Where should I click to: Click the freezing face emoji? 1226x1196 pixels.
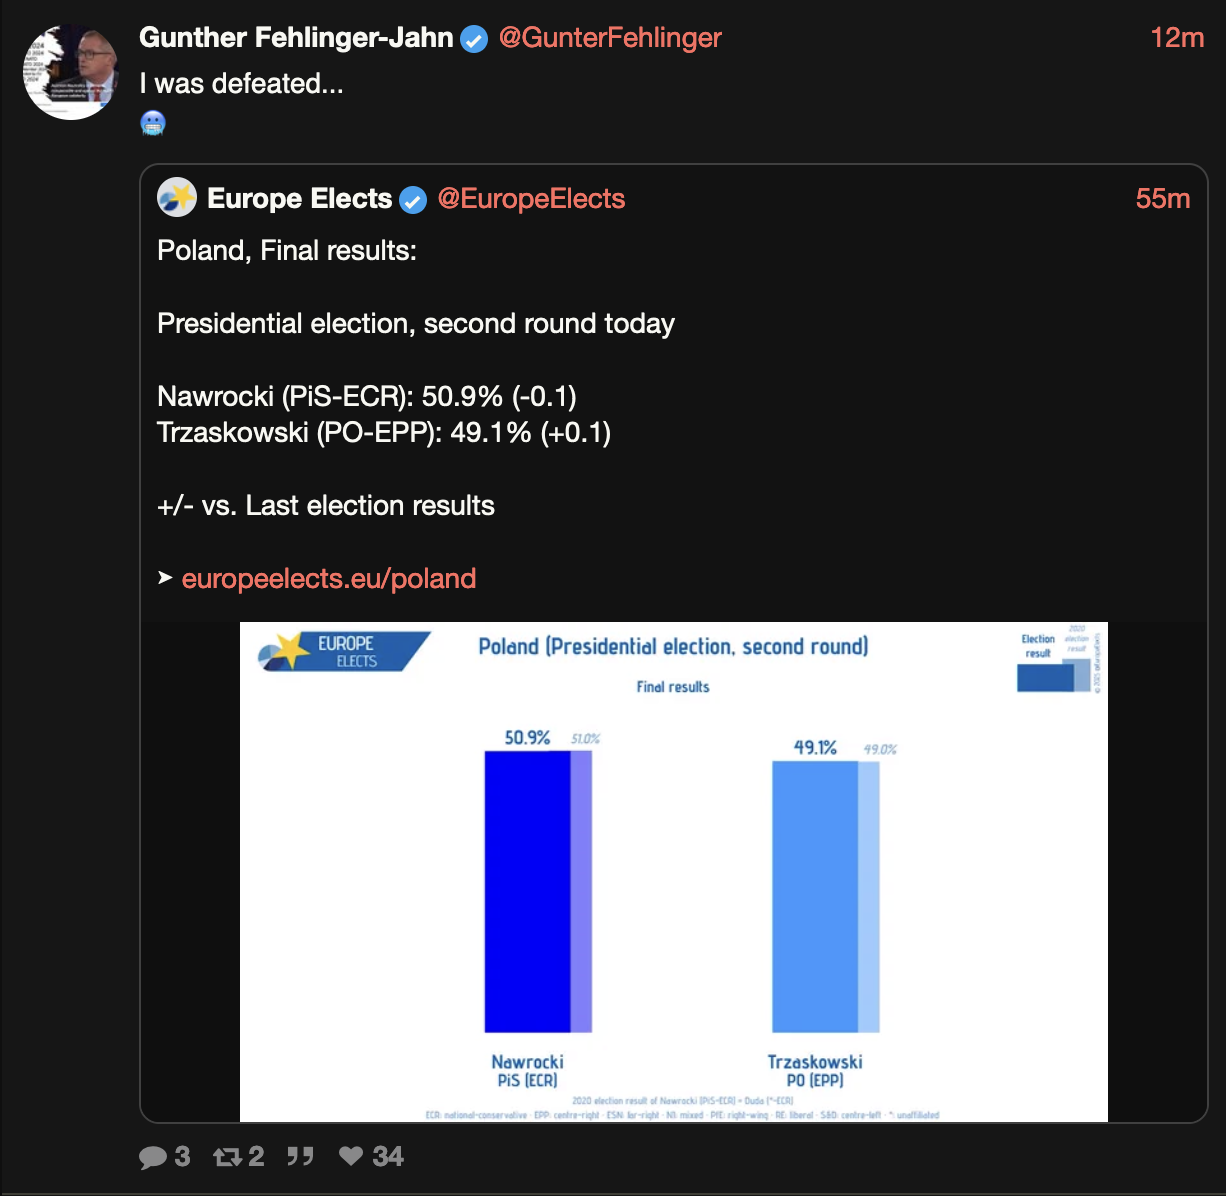pos(153,123)
